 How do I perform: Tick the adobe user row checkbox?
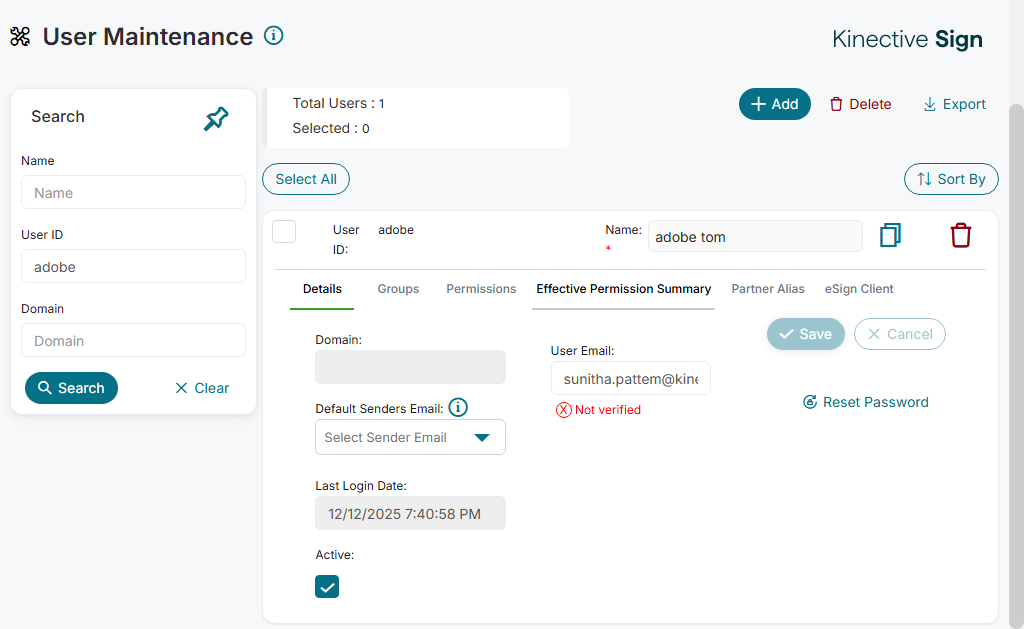click(284, 231)
